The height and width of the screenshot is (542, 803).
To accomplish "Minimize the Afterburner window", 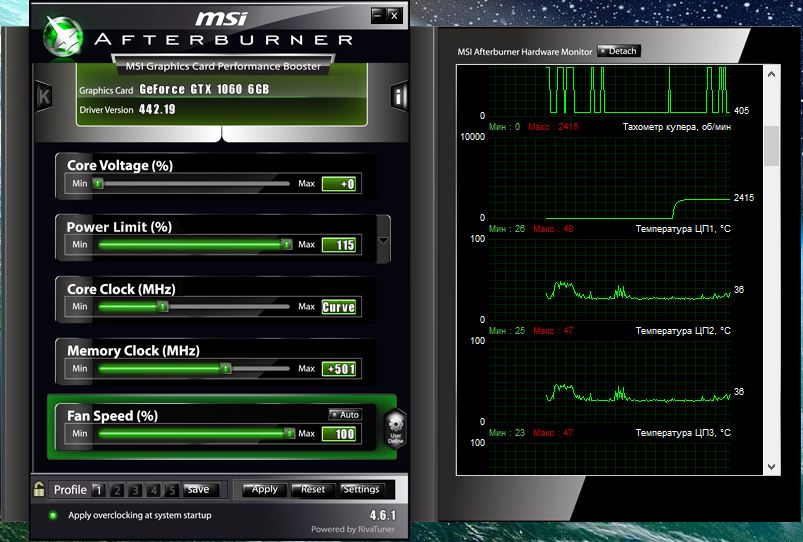I will [377, 15].
